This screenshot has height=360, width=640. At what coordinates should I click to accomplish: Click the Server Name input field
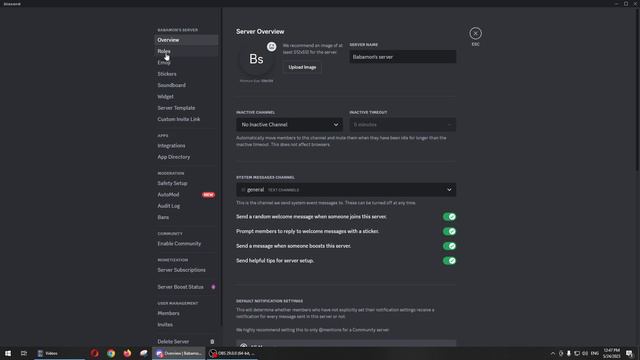click(402, 57)
